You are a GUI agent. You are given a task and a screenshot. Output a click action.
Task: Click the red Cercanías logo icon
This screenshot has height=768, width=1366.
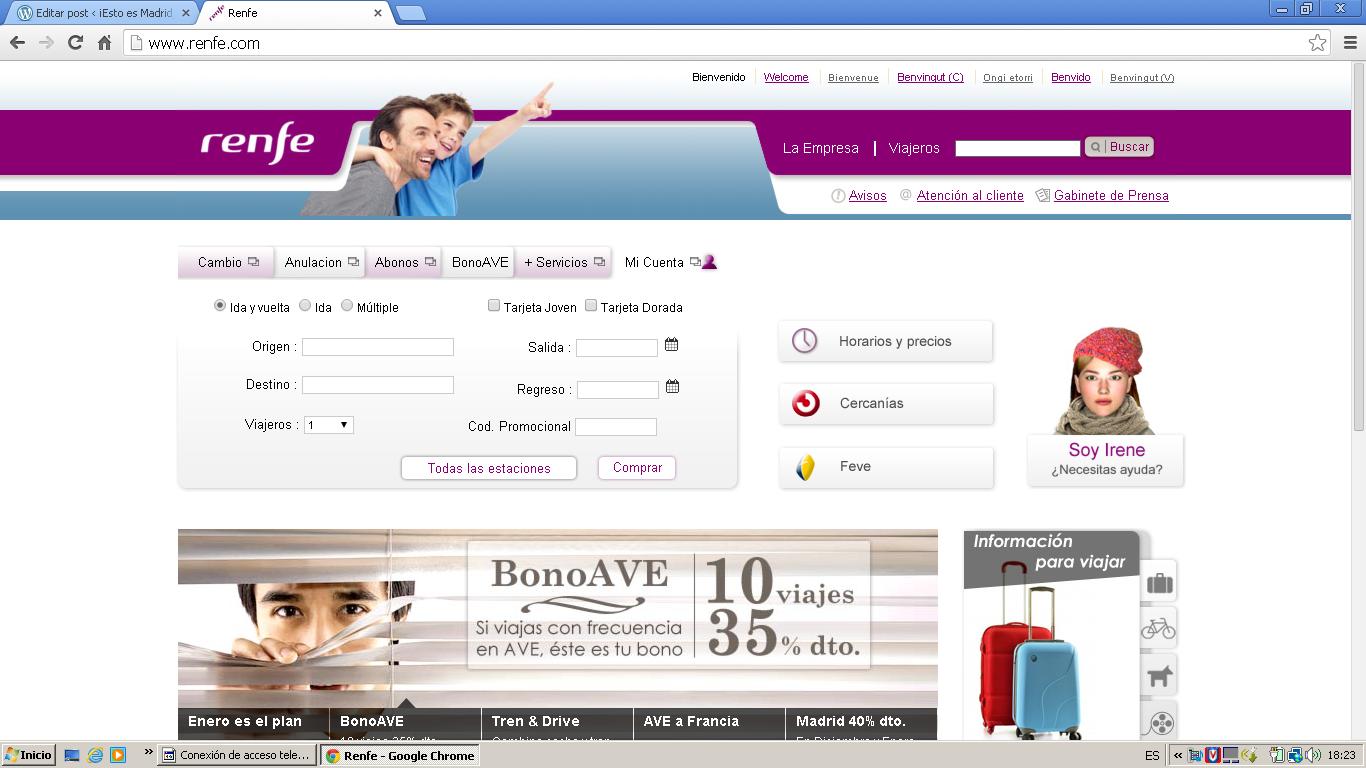[805, 403]
